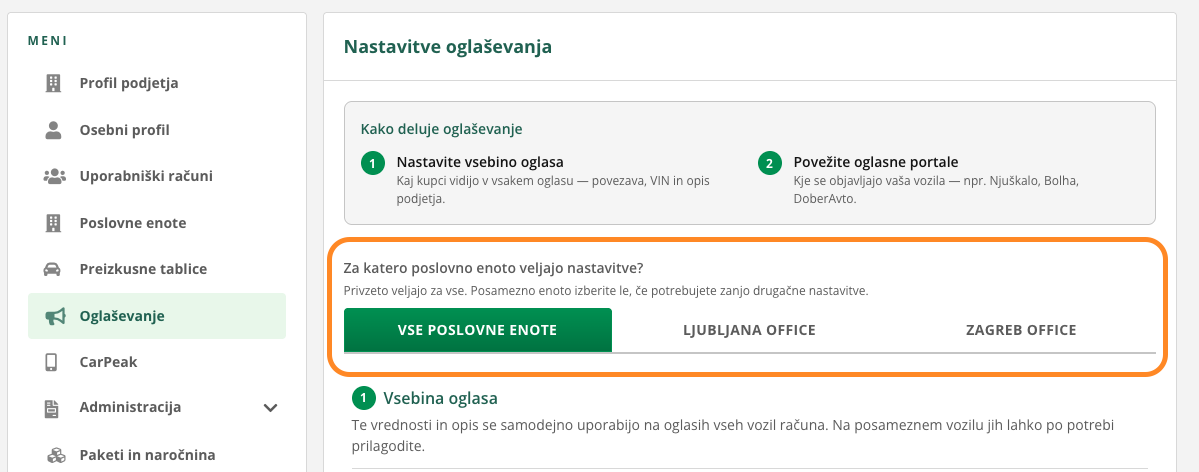This screenshot has height=472, width=1199.
Task: Click step 2 circle Povežite oglasne portale
Action: (769, 164)
